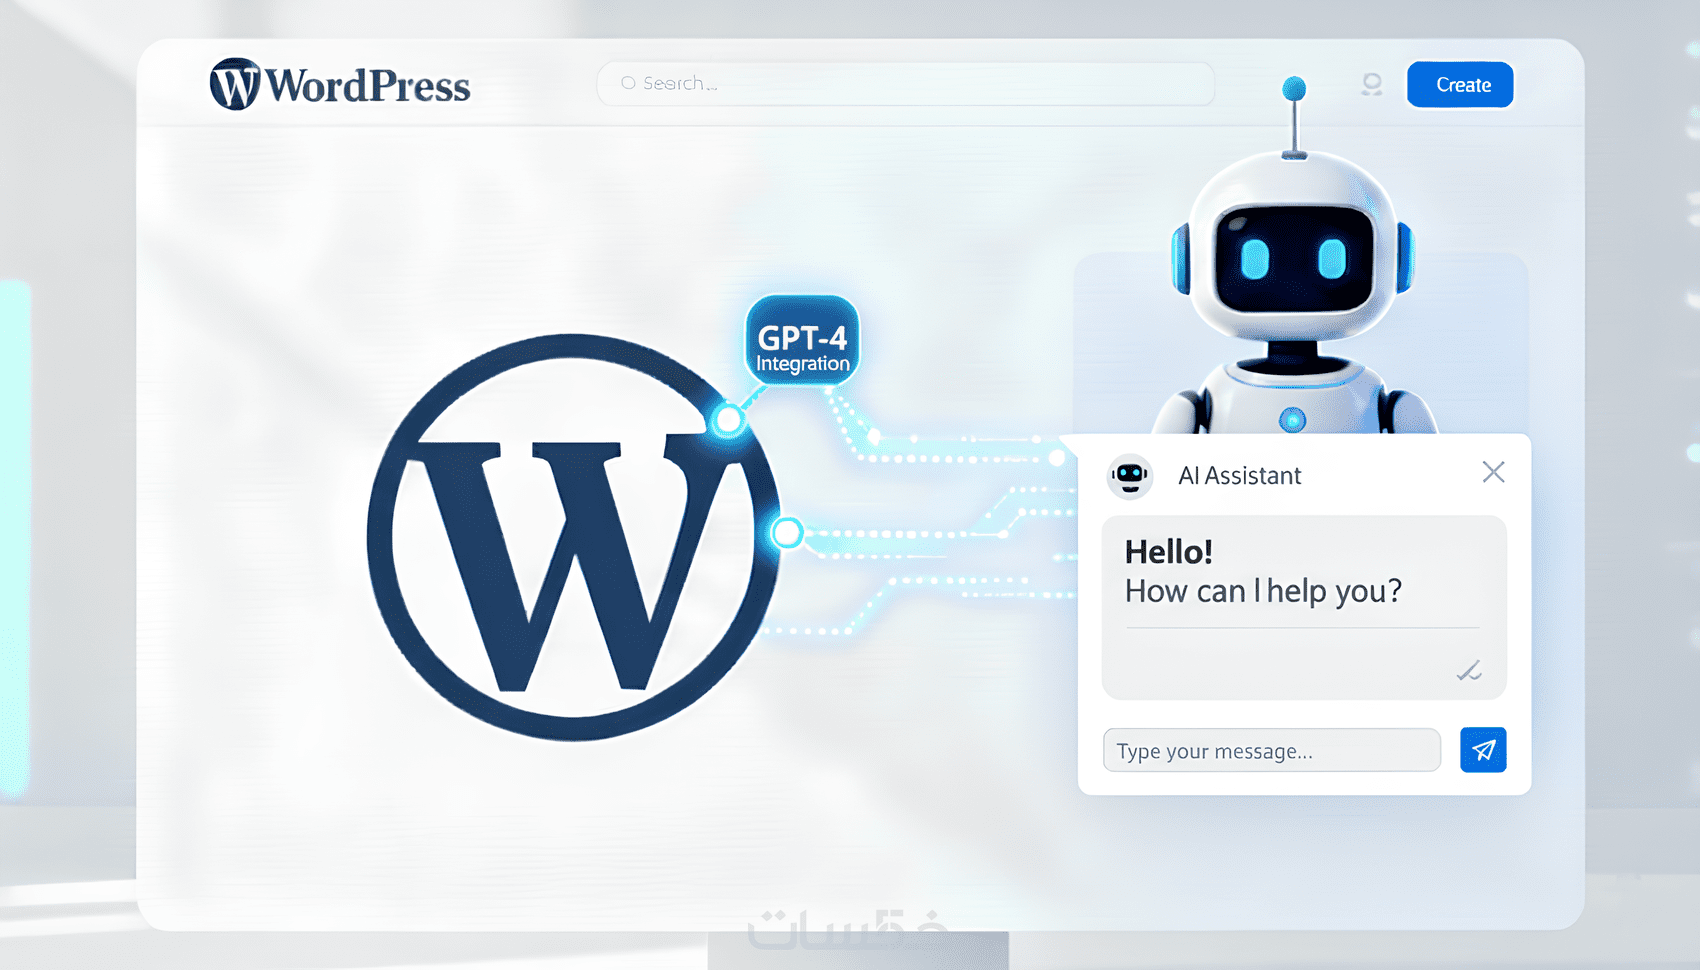This screenshot has width=1700, height=970.
Task: Click the "How can I help you?" message
Action: click(1263, 591)
